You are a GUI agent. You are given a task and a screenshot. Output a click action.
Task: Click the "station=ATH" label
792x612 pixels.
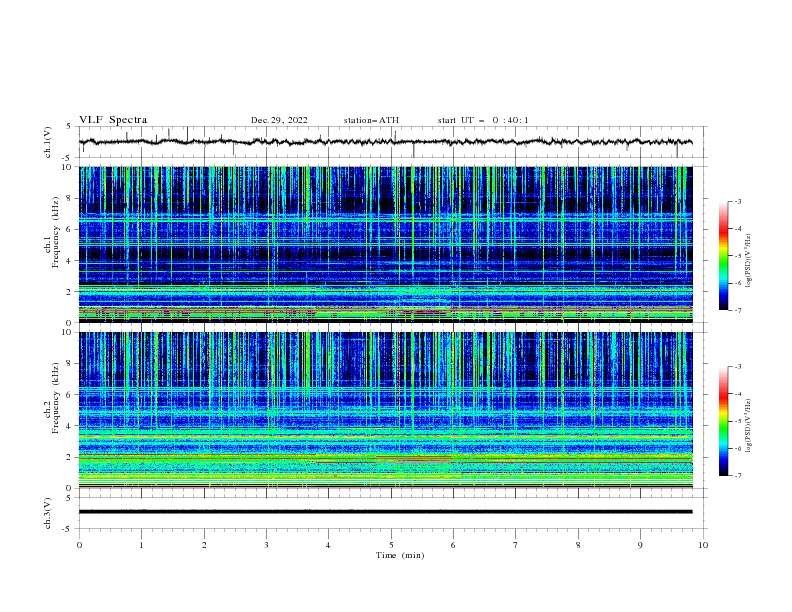point(371,120)
